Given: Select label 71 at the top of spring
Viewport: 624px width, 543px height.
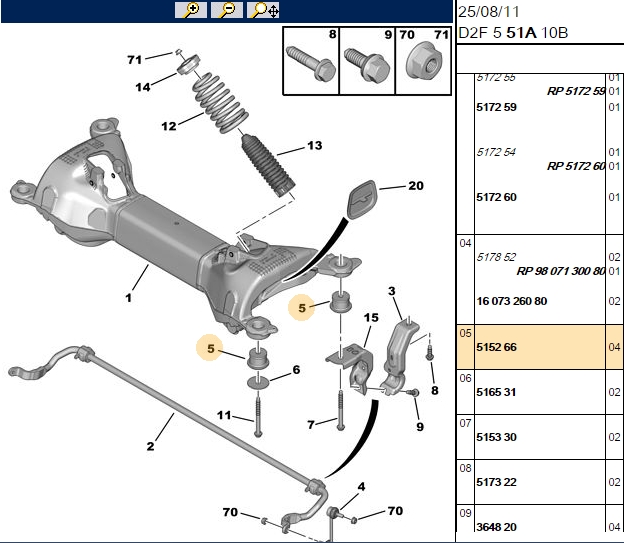Looking at the screenshot, I should tap(135, 60).
